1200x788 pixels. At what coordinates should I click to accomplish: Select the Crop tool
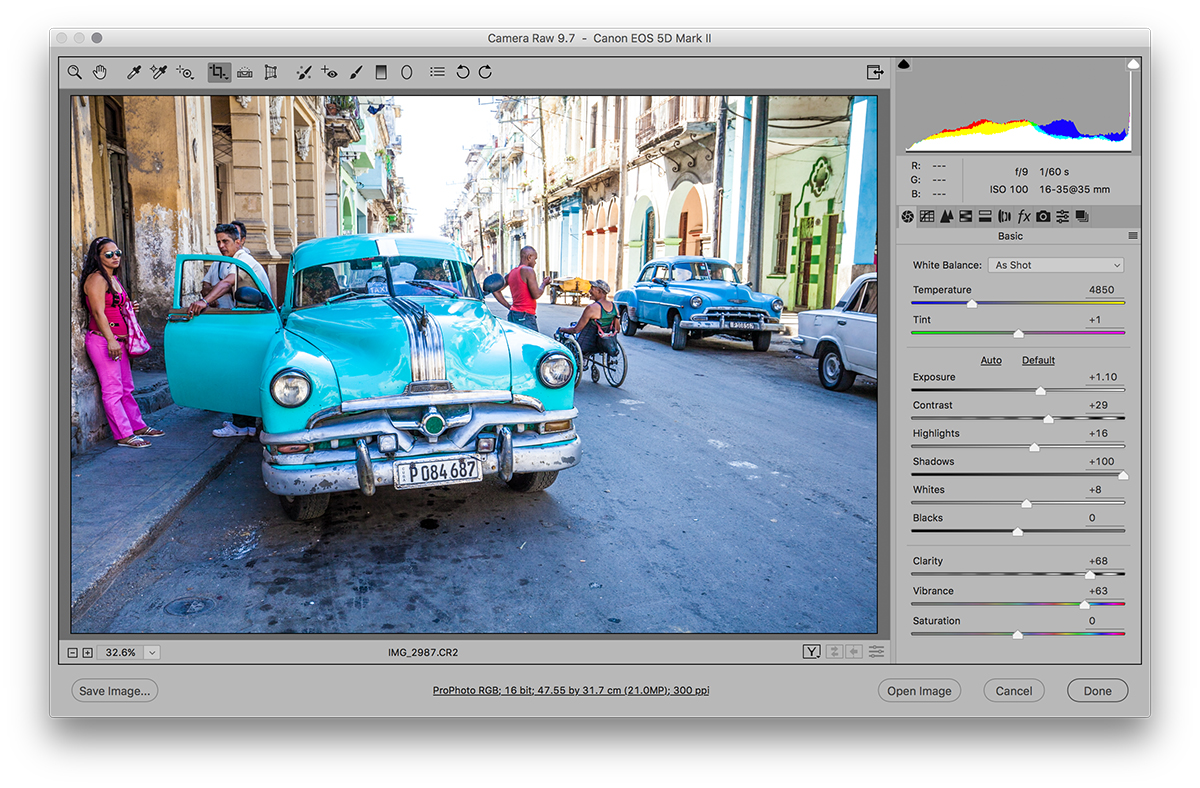click(218, 71)
